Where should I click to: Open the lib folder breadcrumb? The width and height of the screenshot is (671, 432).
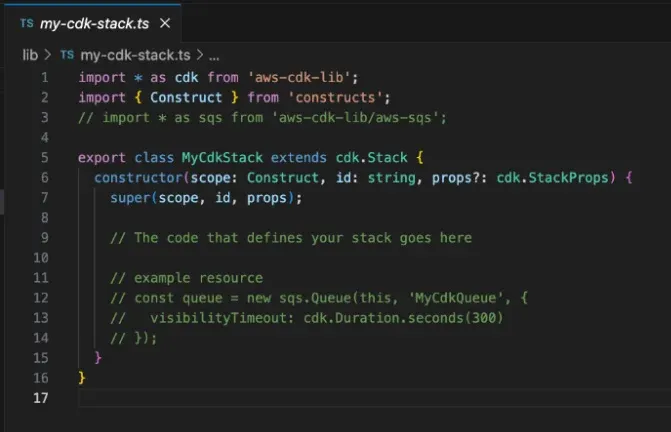coord(29,55)
